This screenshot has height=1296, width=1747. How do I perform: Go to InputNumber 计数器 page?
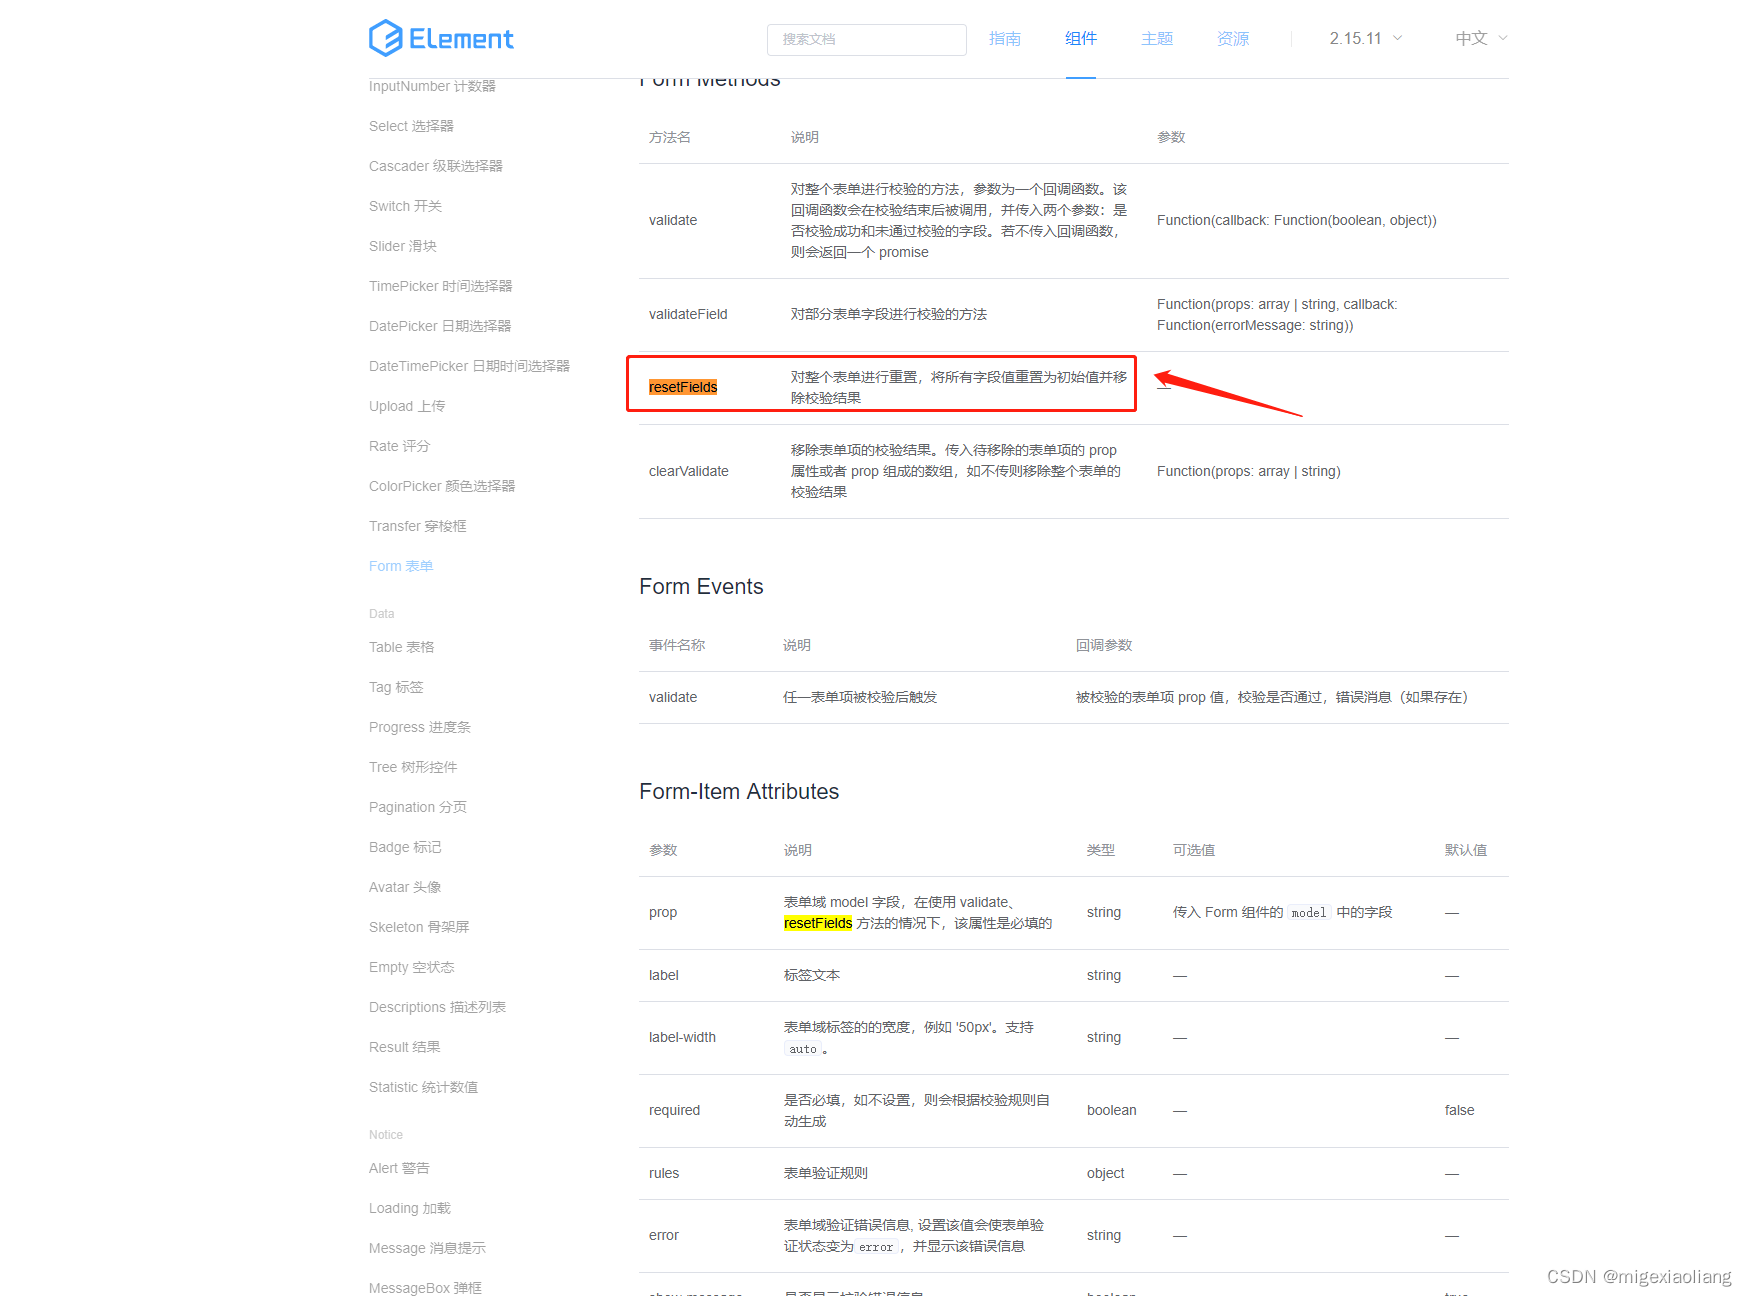[432, 86]
